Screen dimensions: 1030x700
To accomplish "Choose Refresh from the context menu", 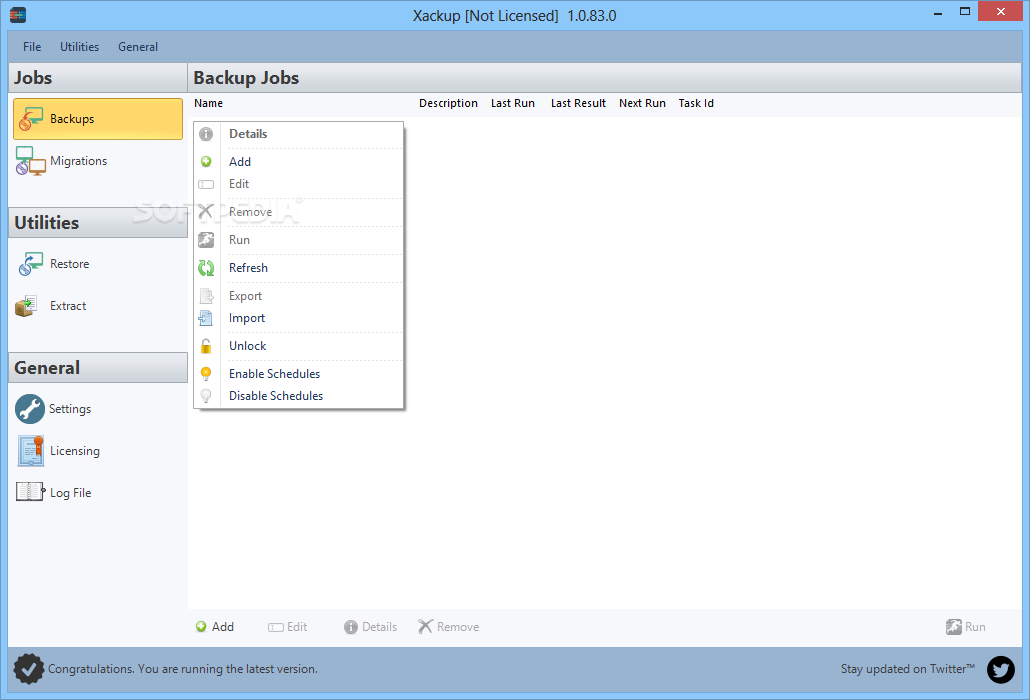I will (x=298, y=268).
